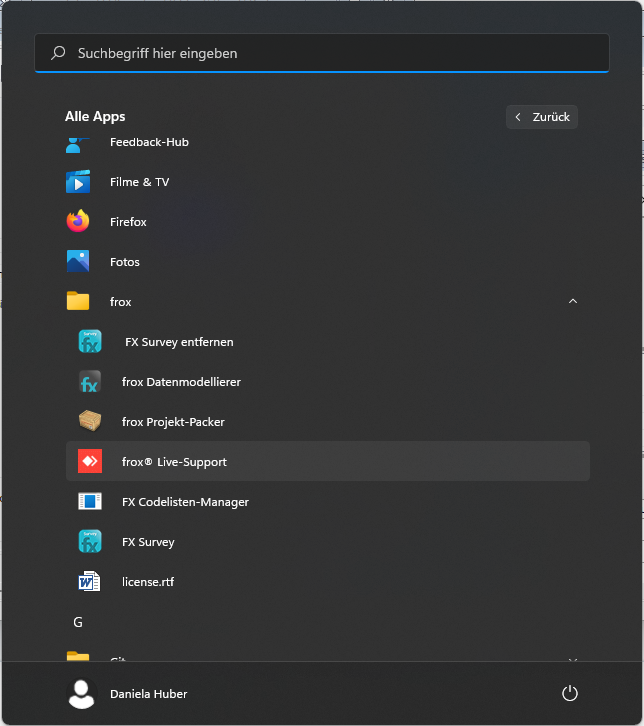Open the Feedback-Hub app
The width and height of the screenshot is (644, 726).
pyautogui.click(x=148, y=143)
